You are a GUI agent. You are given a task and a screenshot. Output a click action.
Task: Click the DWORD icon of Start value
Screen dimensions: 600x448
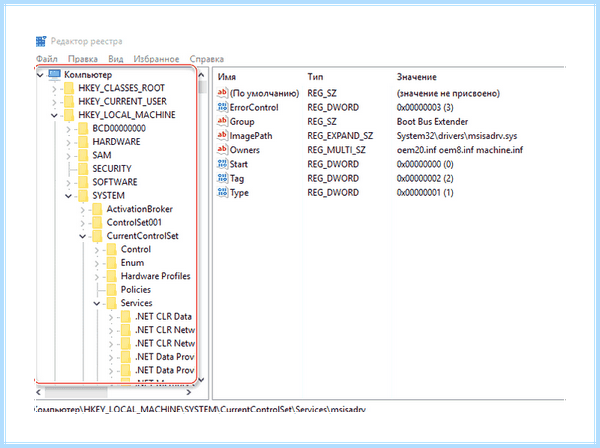pyautogui.click(x=222, y=164)
